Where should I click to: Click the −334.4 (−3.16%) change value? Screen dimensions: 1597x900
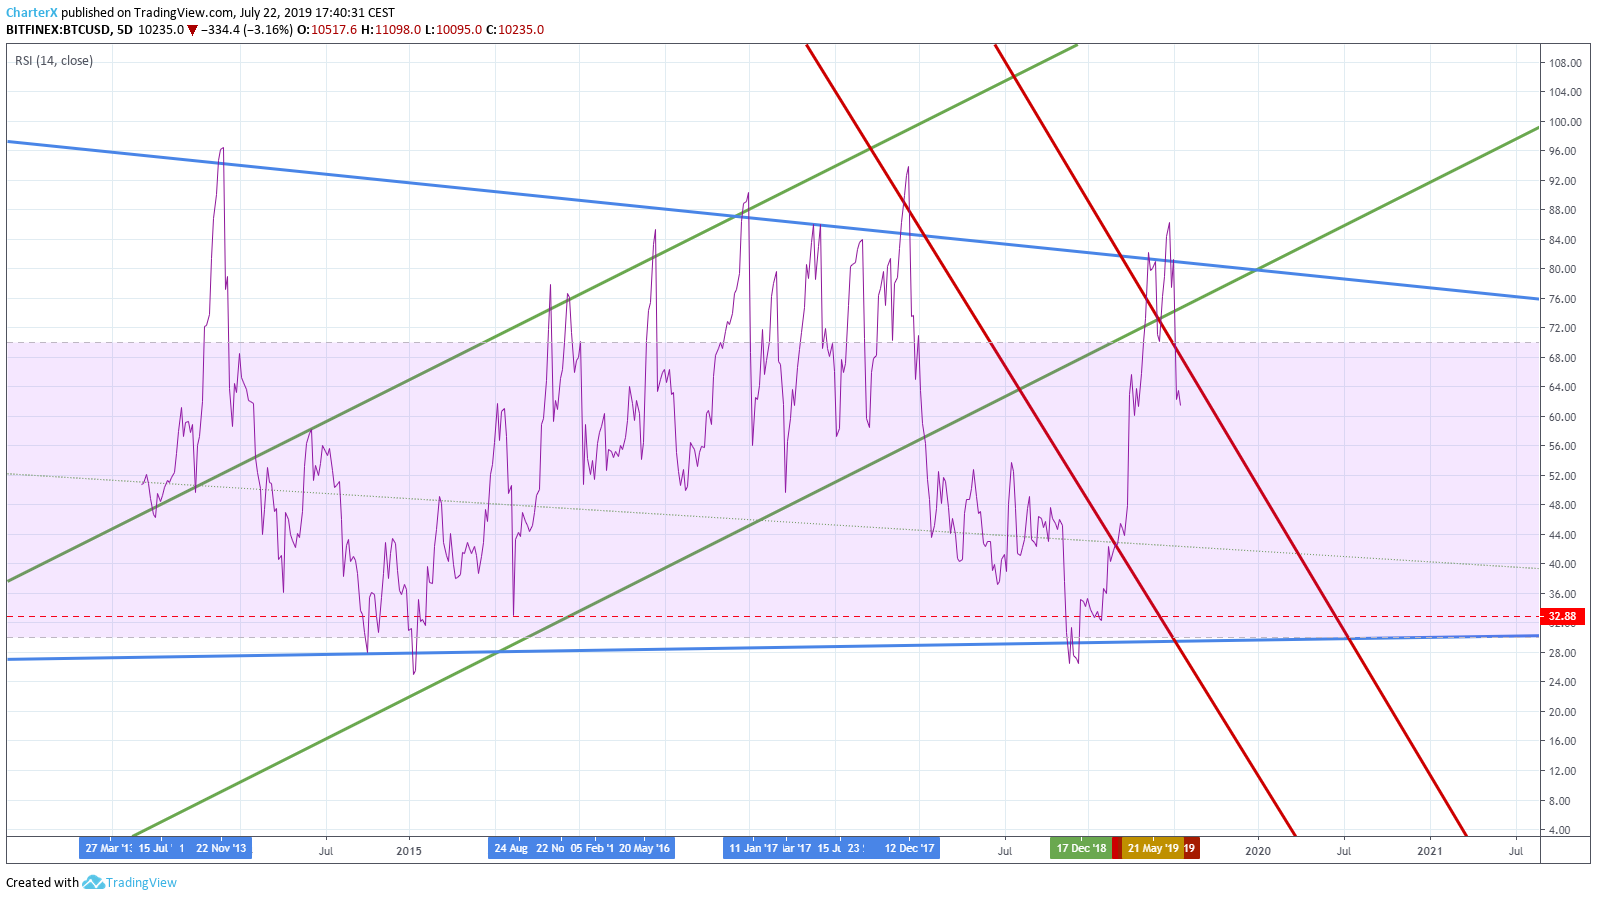pos(247,30)
